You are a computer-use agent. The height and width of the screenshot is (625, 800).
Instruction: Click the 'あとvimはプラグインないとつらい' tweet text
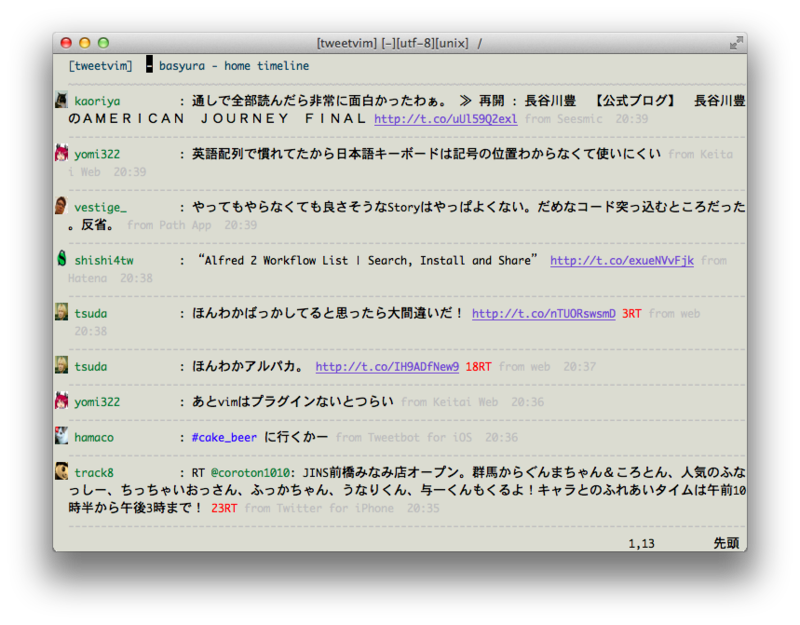[292, 402]
